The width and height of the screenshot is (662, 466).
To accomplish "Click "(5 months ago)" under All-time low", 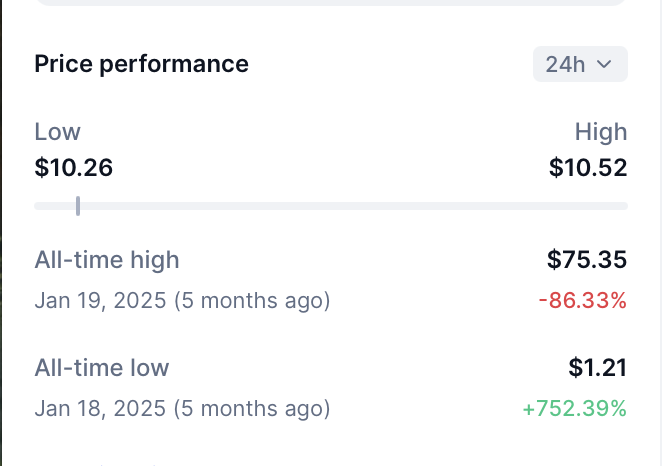I will click(x=252, y=408).
